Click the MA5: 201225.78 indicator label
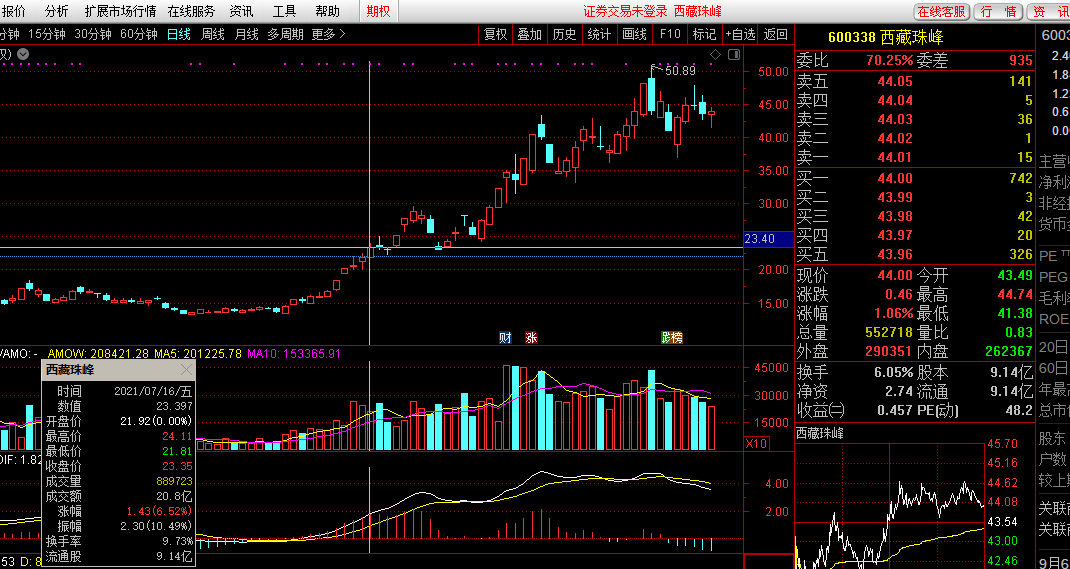The width and height of the screenshot is (1070, 569). pos(198,353)
